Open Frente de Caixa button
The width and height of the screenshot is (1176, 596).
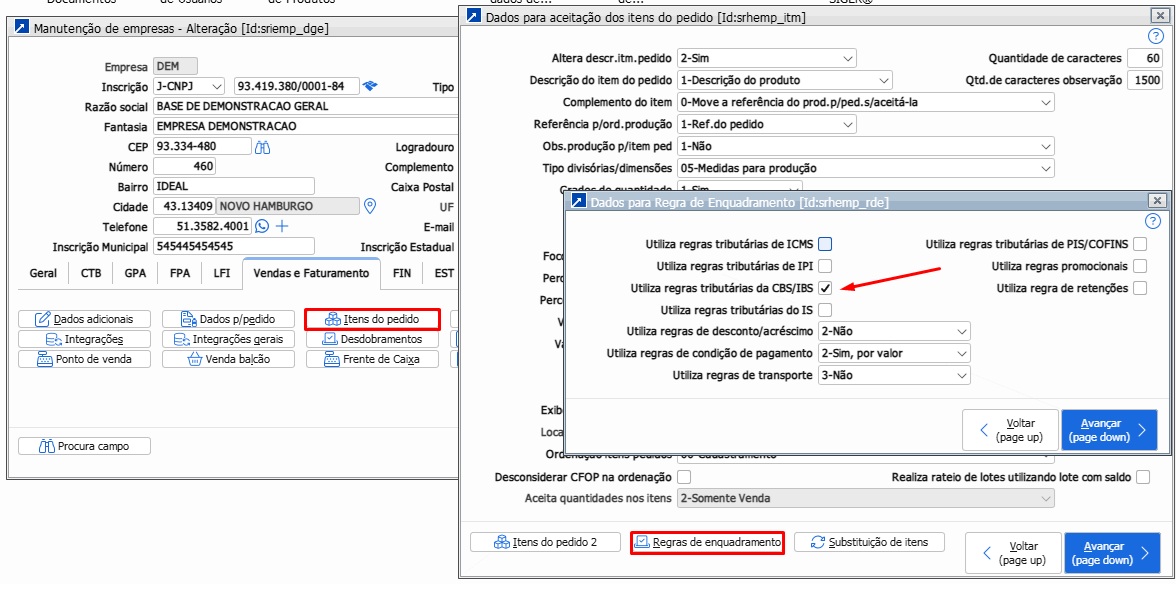(373, 359)
